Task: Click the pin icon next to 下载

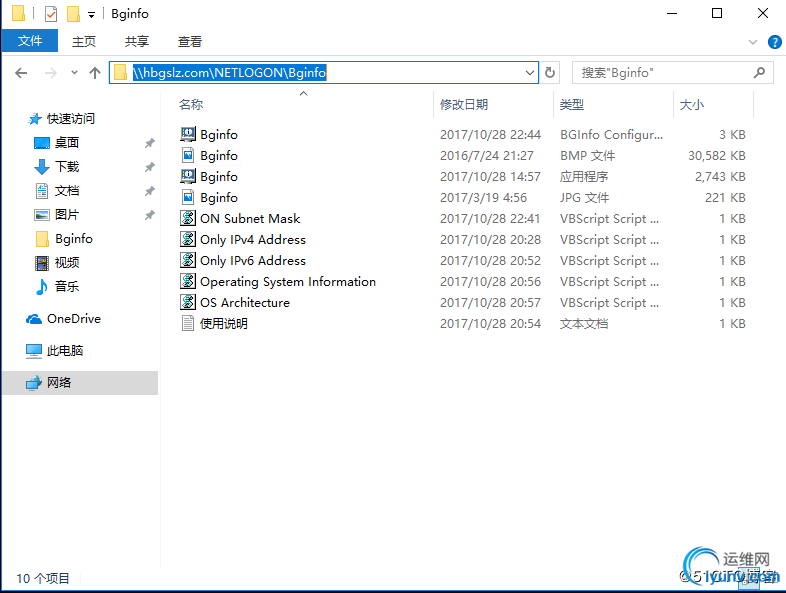Action: pos(149,167)
